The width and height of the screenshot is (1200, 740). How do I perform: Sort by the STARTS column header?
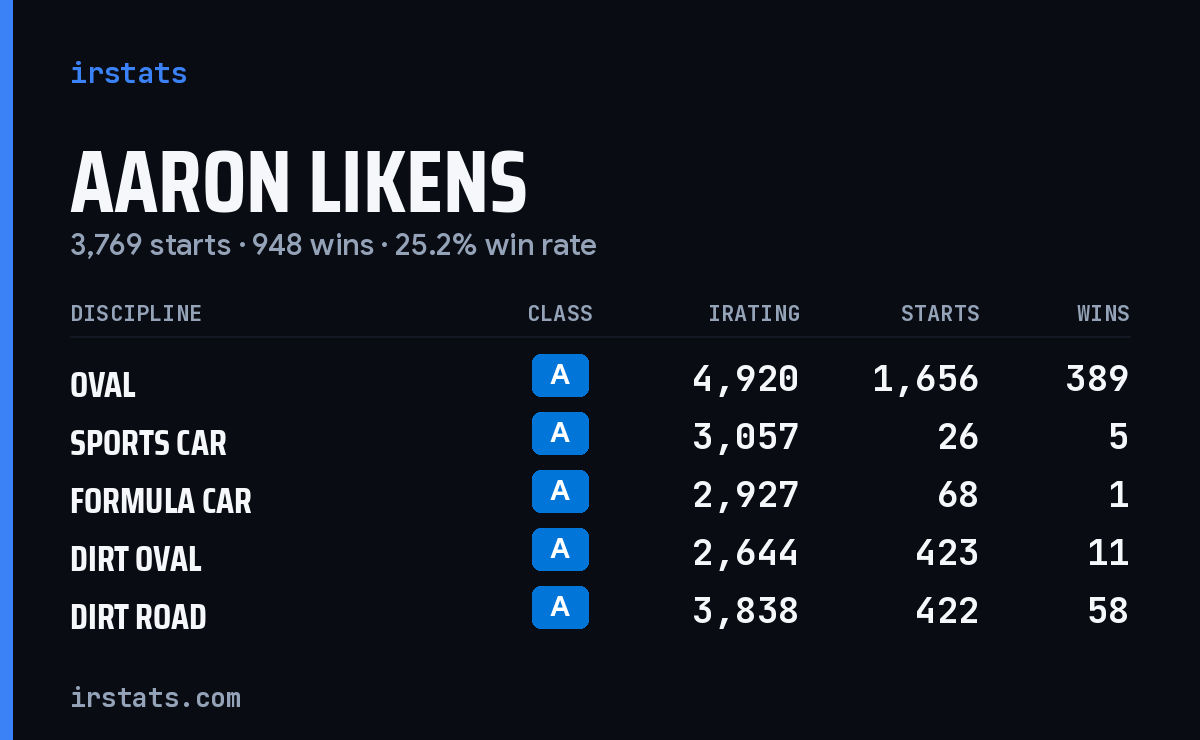click(x=940, y=313)
